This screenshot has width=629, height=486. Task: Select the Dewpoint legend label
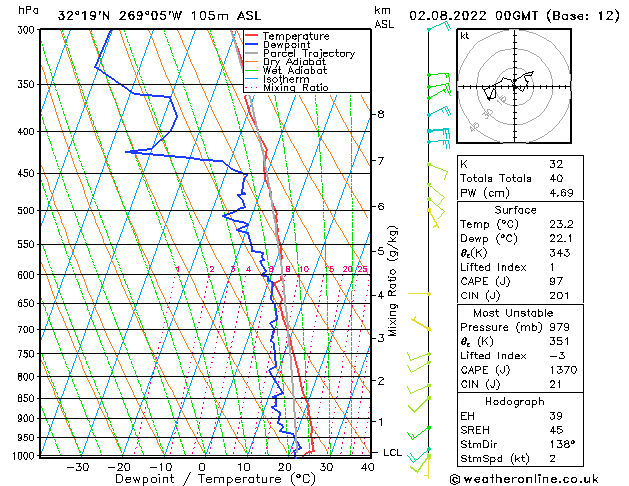click(286, 45)
